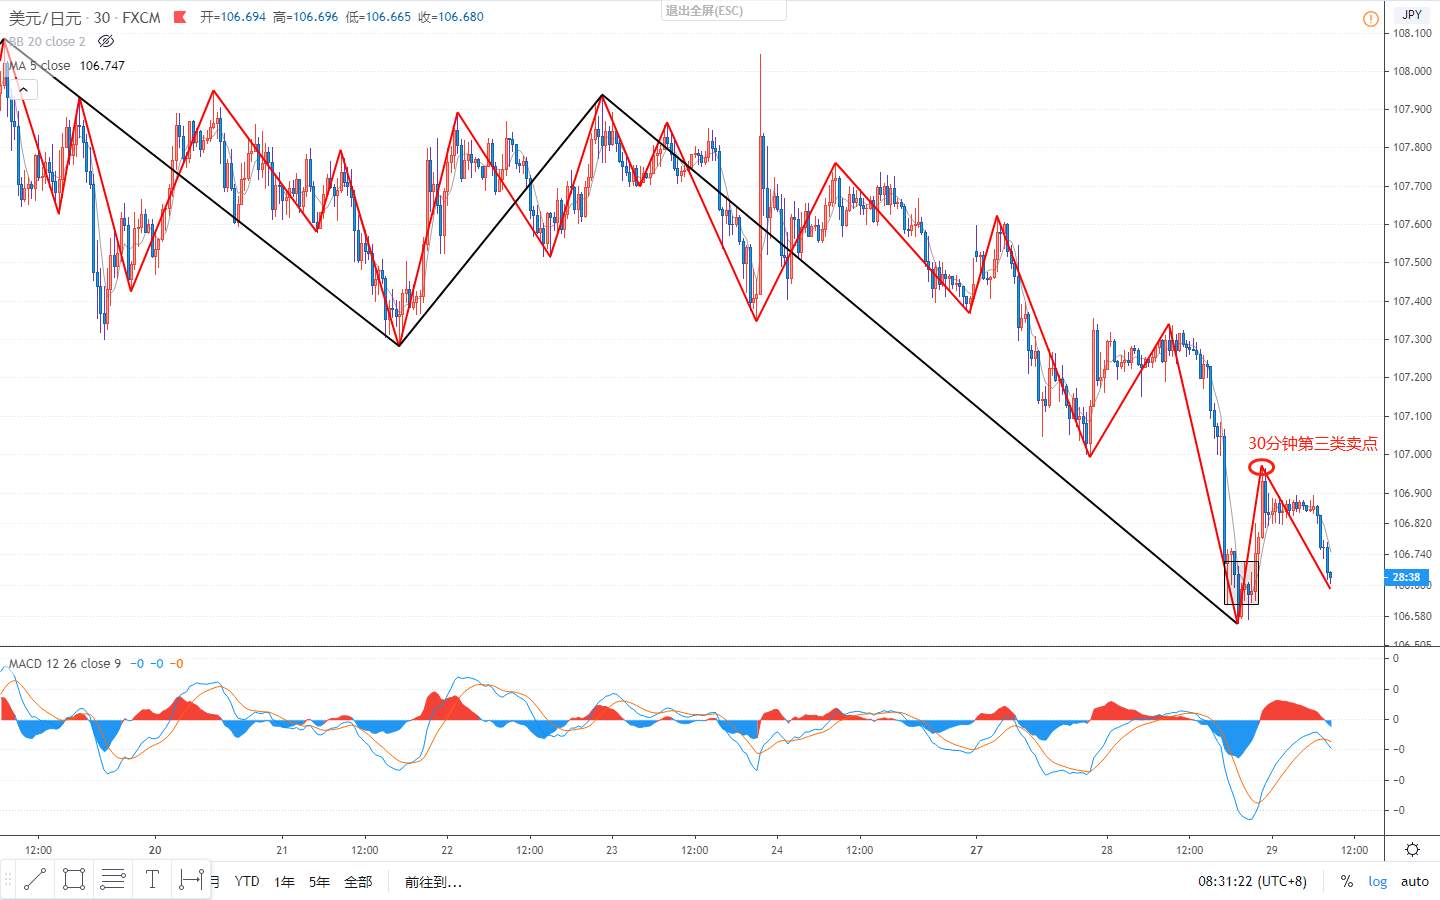Toggle percent scale mode

[1347, 881]
